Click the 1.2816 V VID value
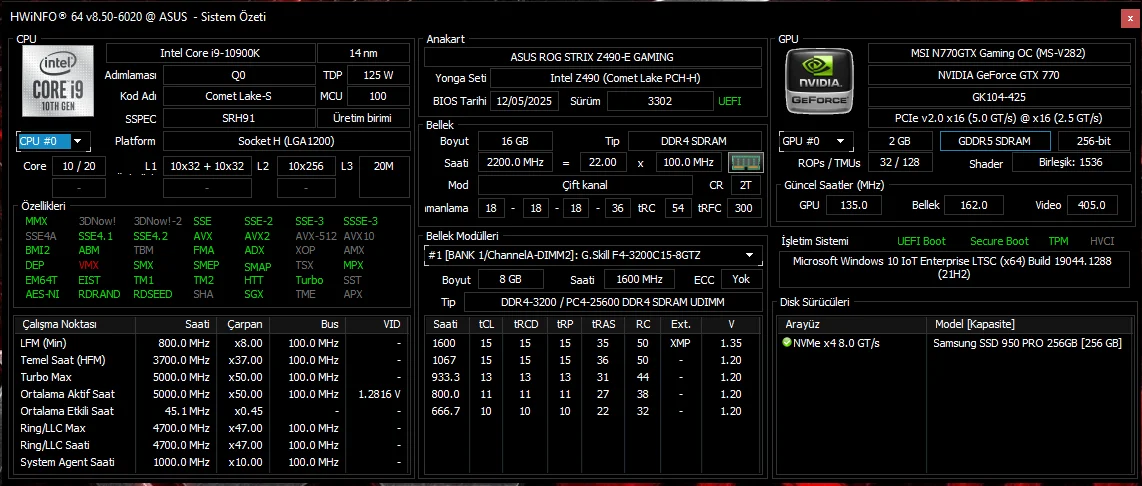 pyautogui.click(x=379, y=394)
